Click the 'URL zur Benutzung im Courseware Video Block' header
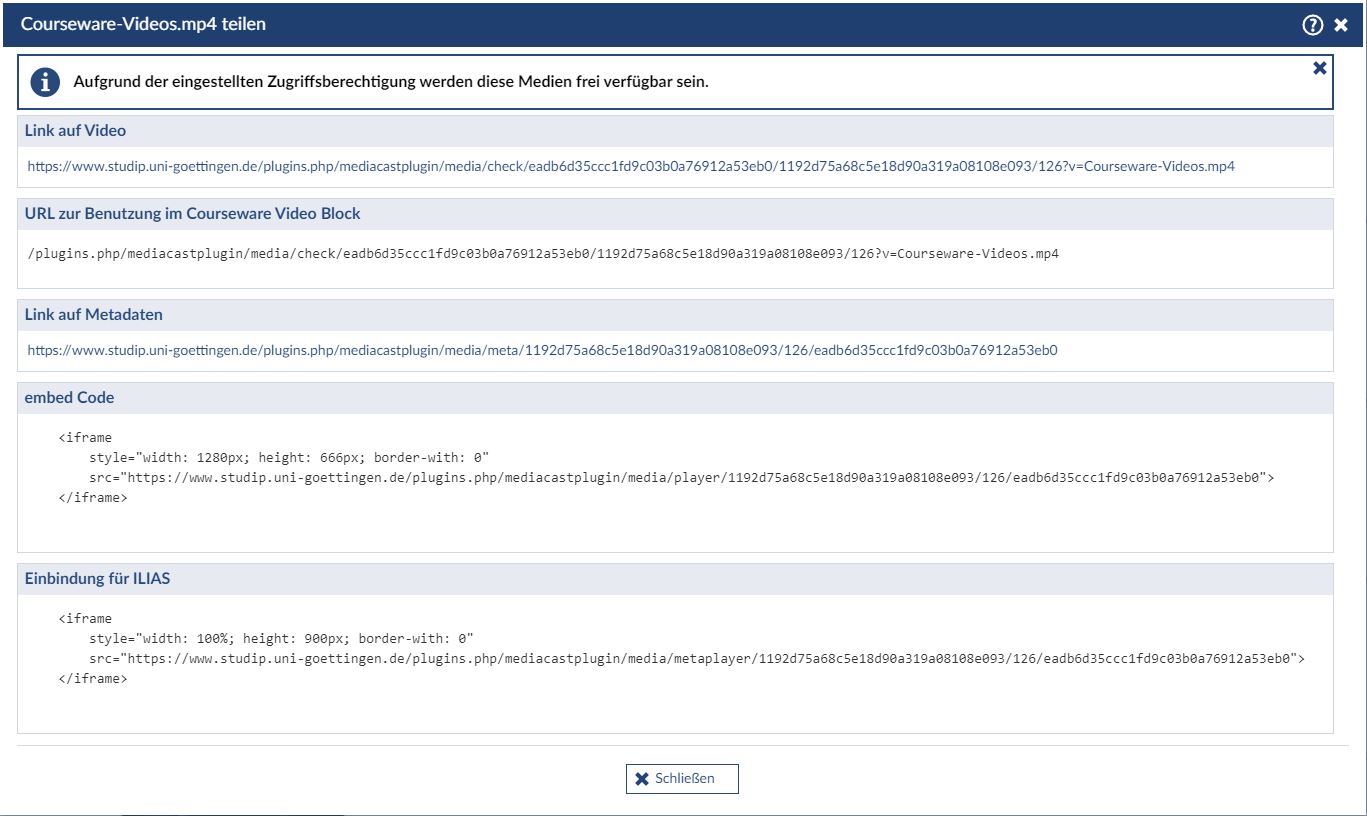The image size is (1367, 816). [x=193, y=214]
